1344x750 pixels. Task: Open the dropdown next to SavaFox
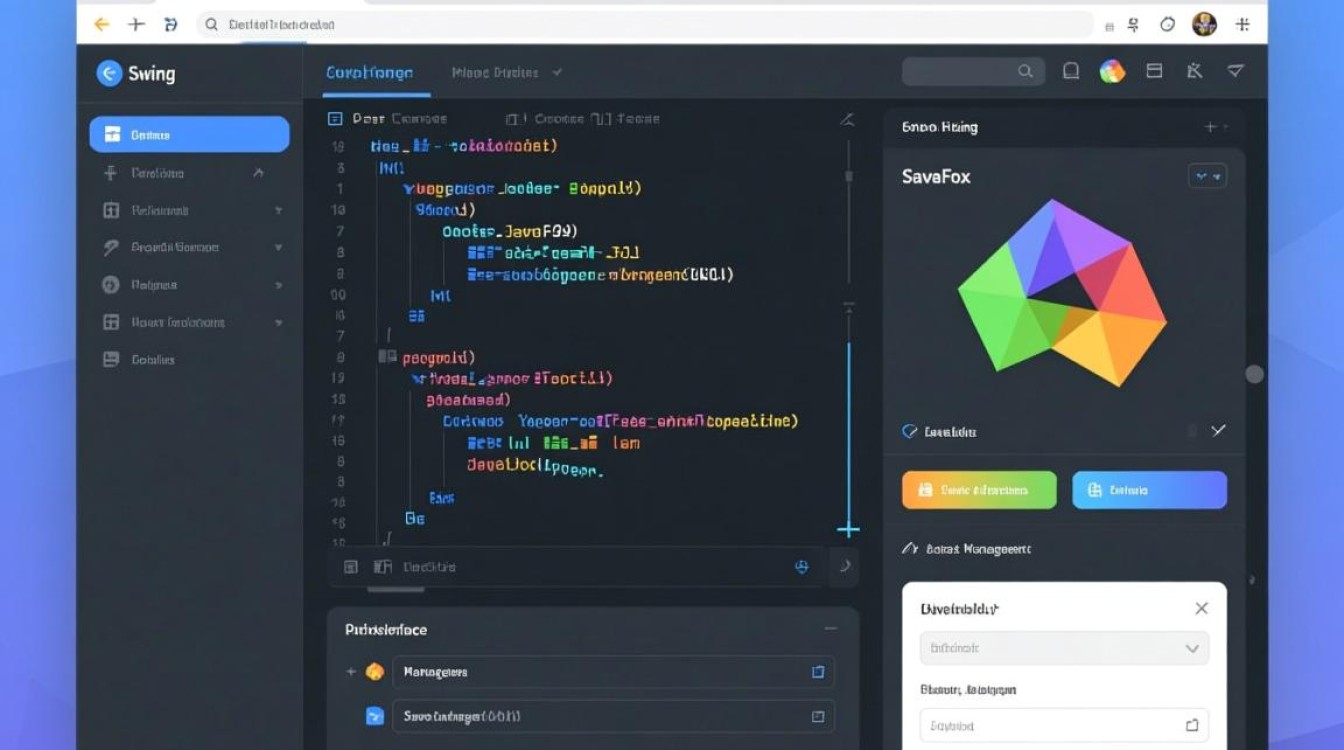tap(1207, 176)
